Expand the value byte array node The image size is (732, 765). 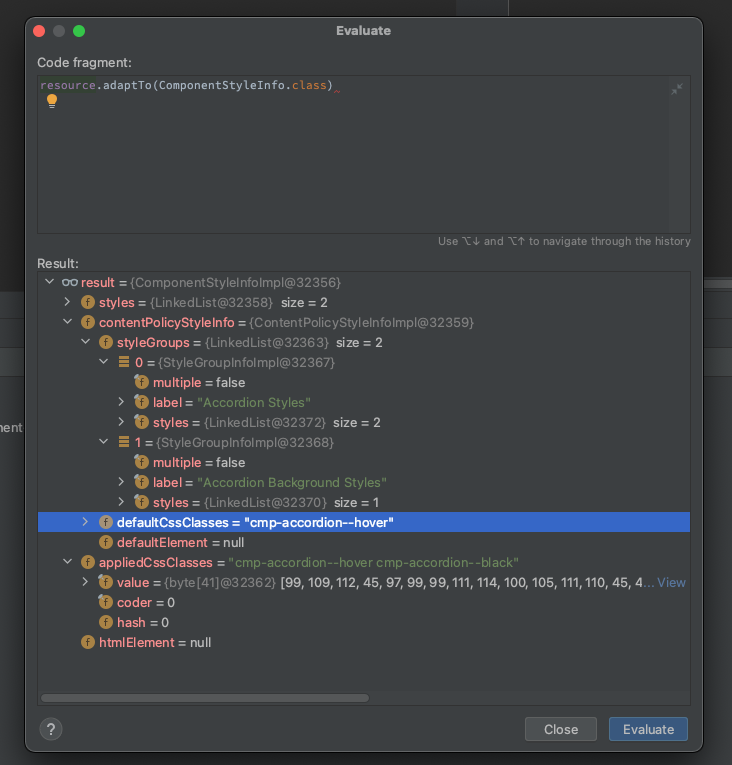coord(85,582)
